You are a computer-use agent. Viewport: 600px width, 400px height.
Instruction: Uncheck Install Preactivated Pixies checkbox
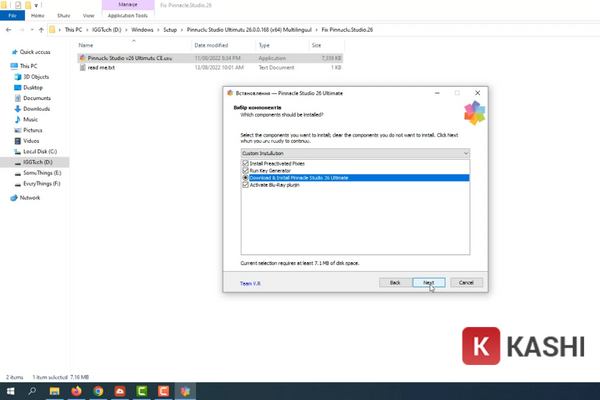245,162
